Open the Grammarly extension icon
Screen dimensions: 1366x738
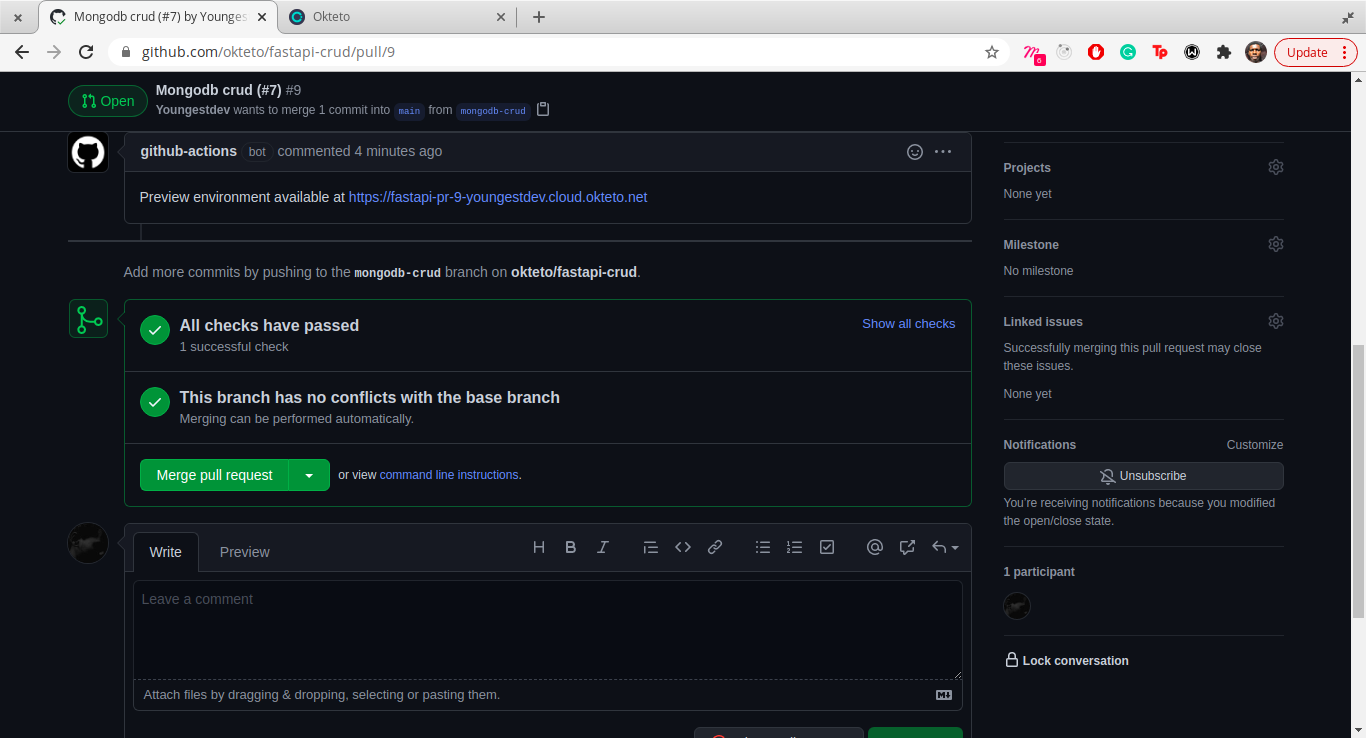click(x=1128, y=52)
